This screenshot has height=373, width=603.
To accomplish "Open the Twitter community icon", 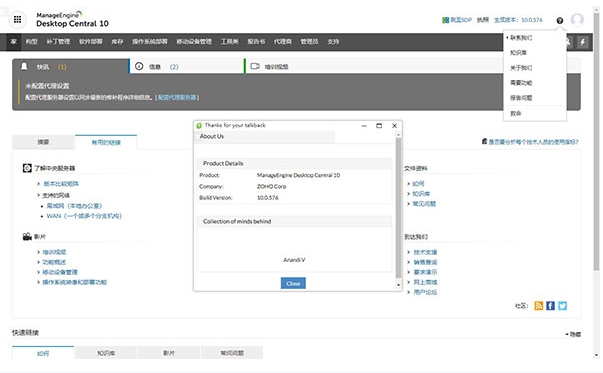I will [562, 306].
